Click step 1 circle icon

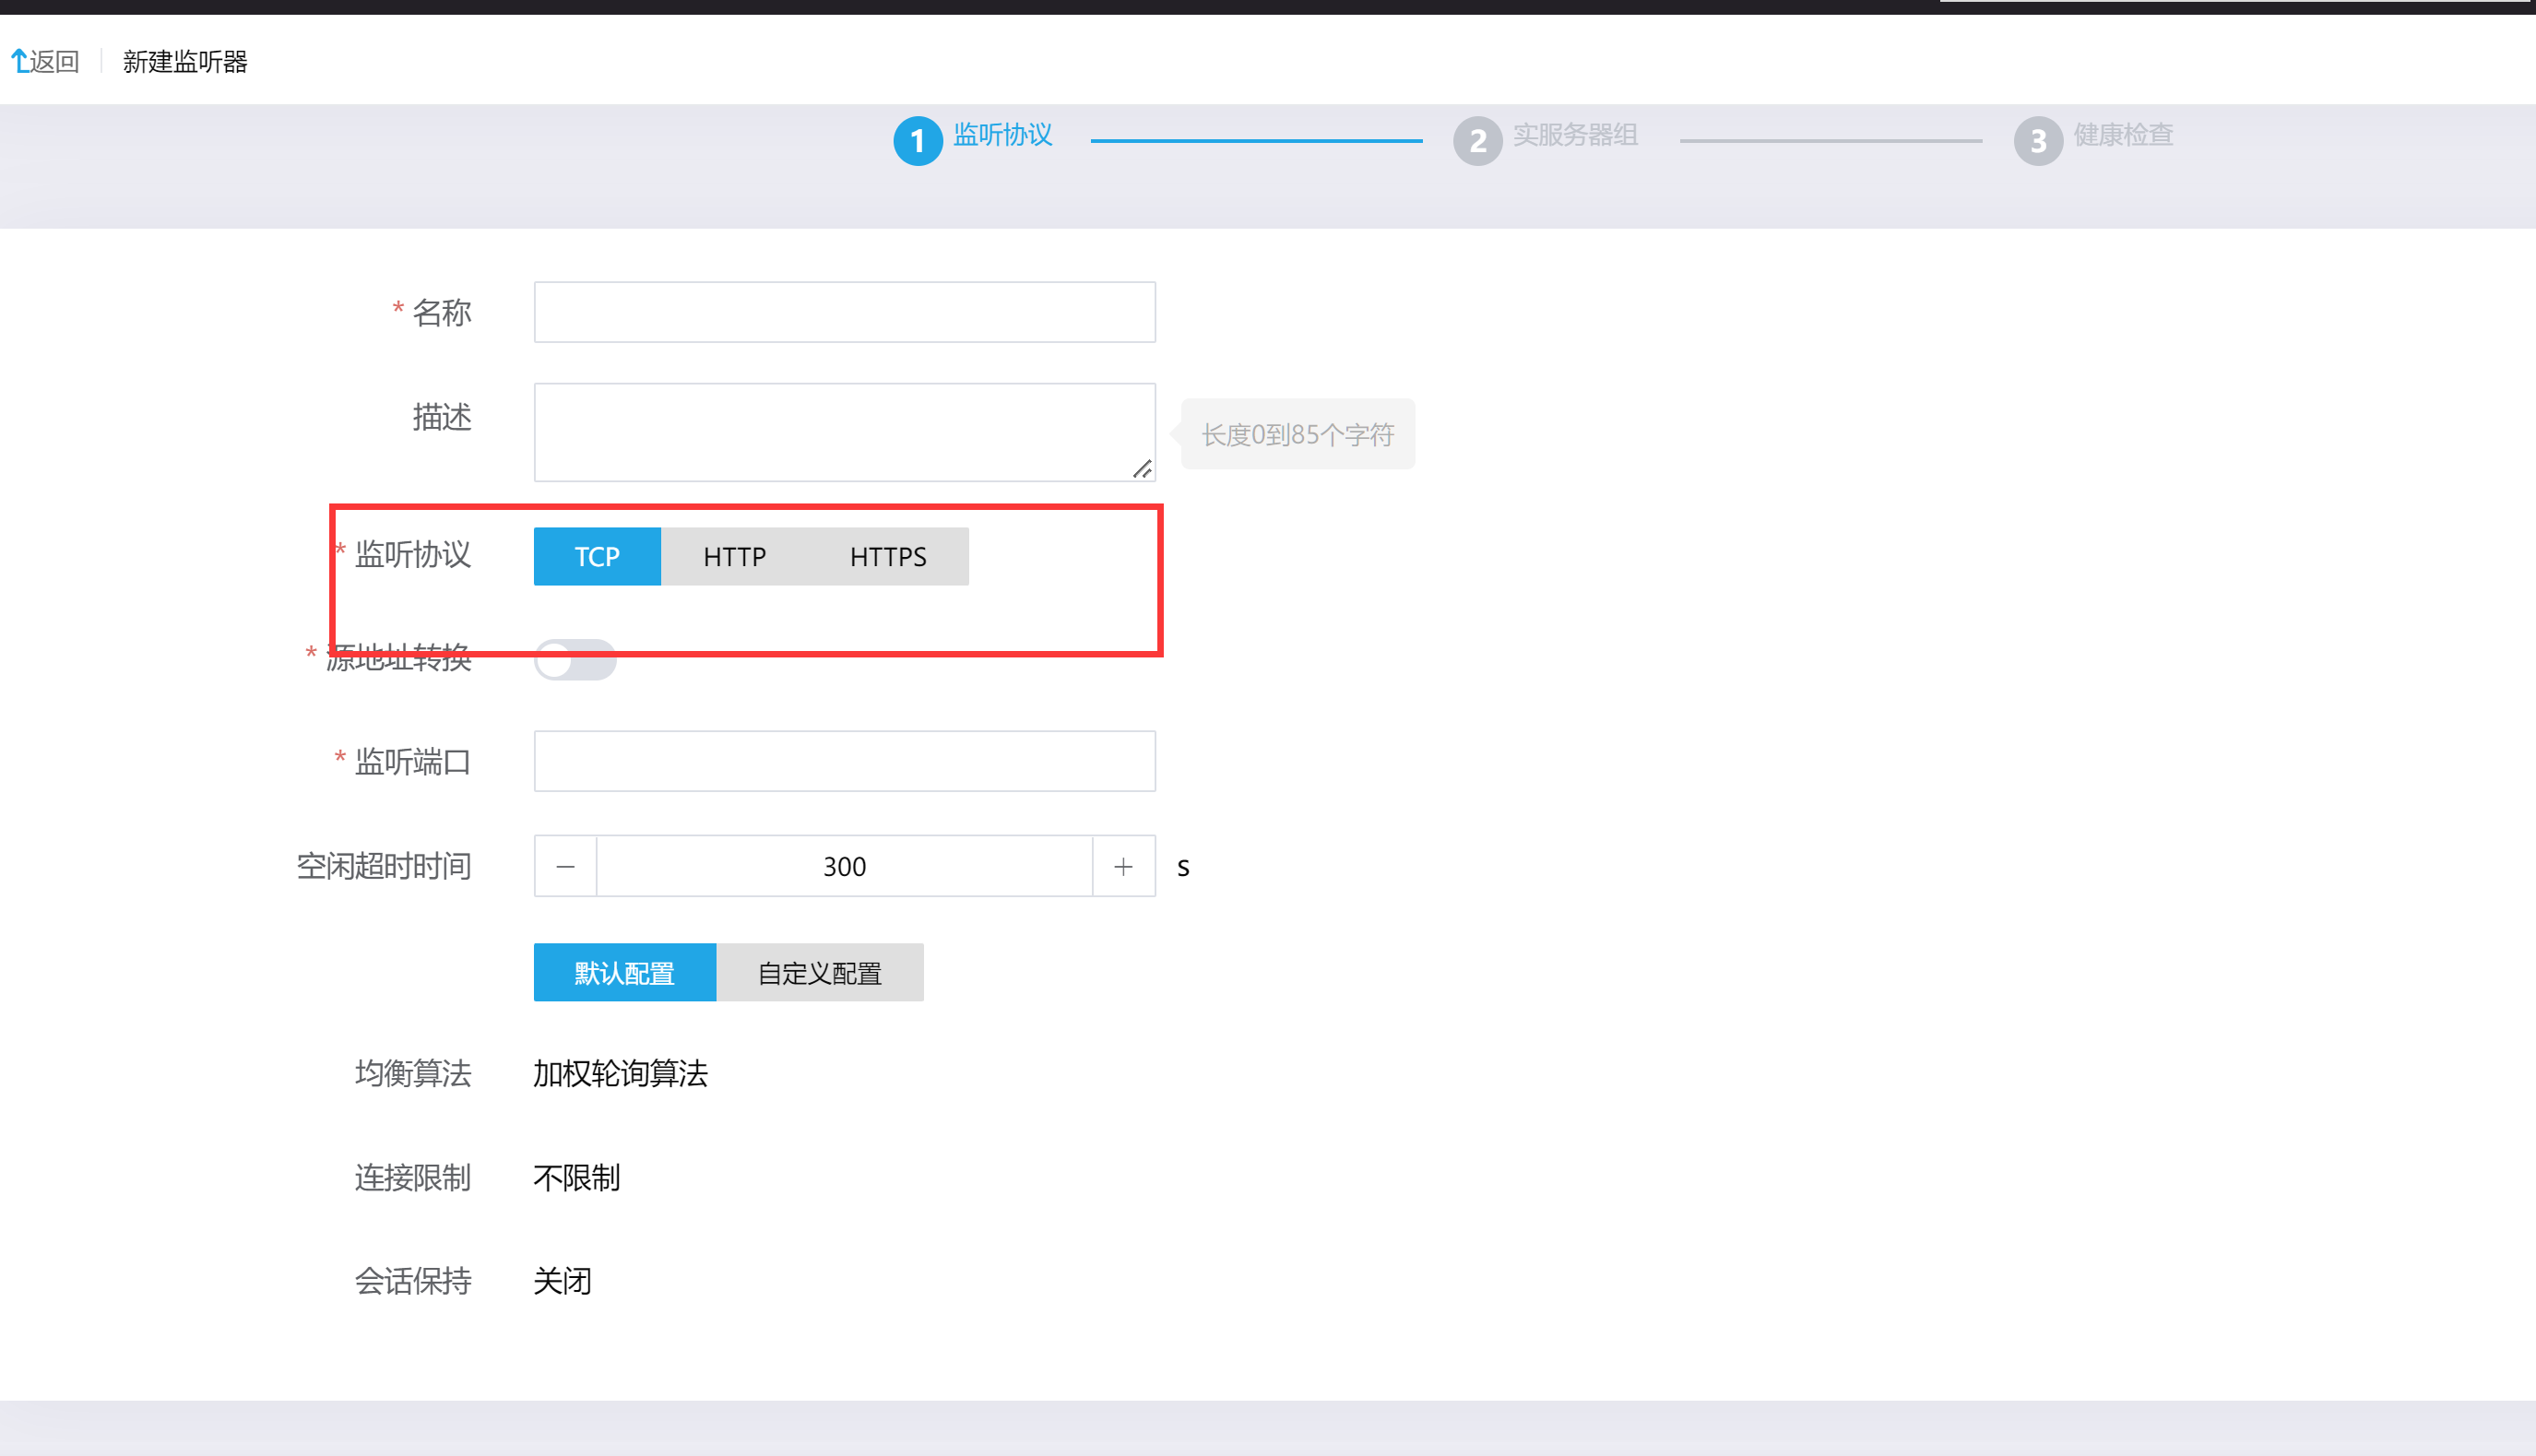[x=917, y=141]
